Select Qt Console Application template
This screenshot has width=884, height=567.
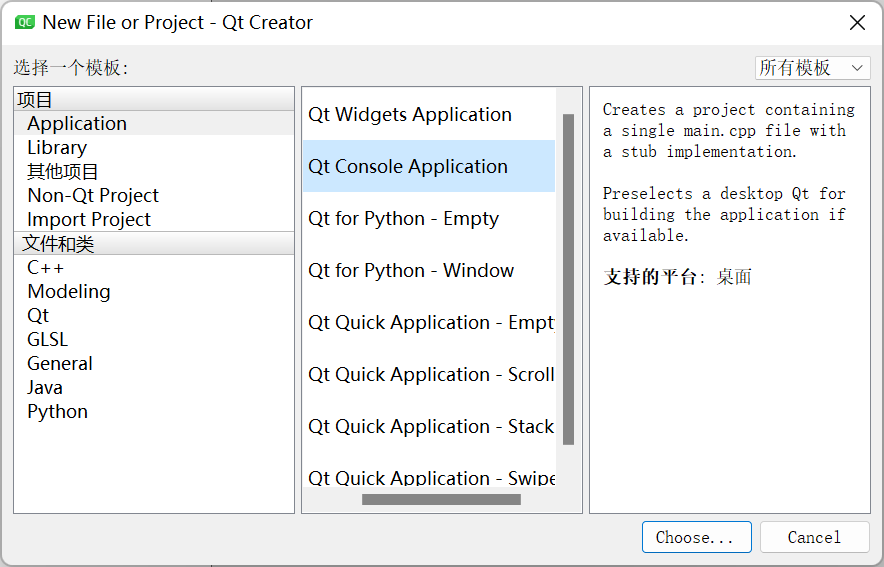point(429,166)
